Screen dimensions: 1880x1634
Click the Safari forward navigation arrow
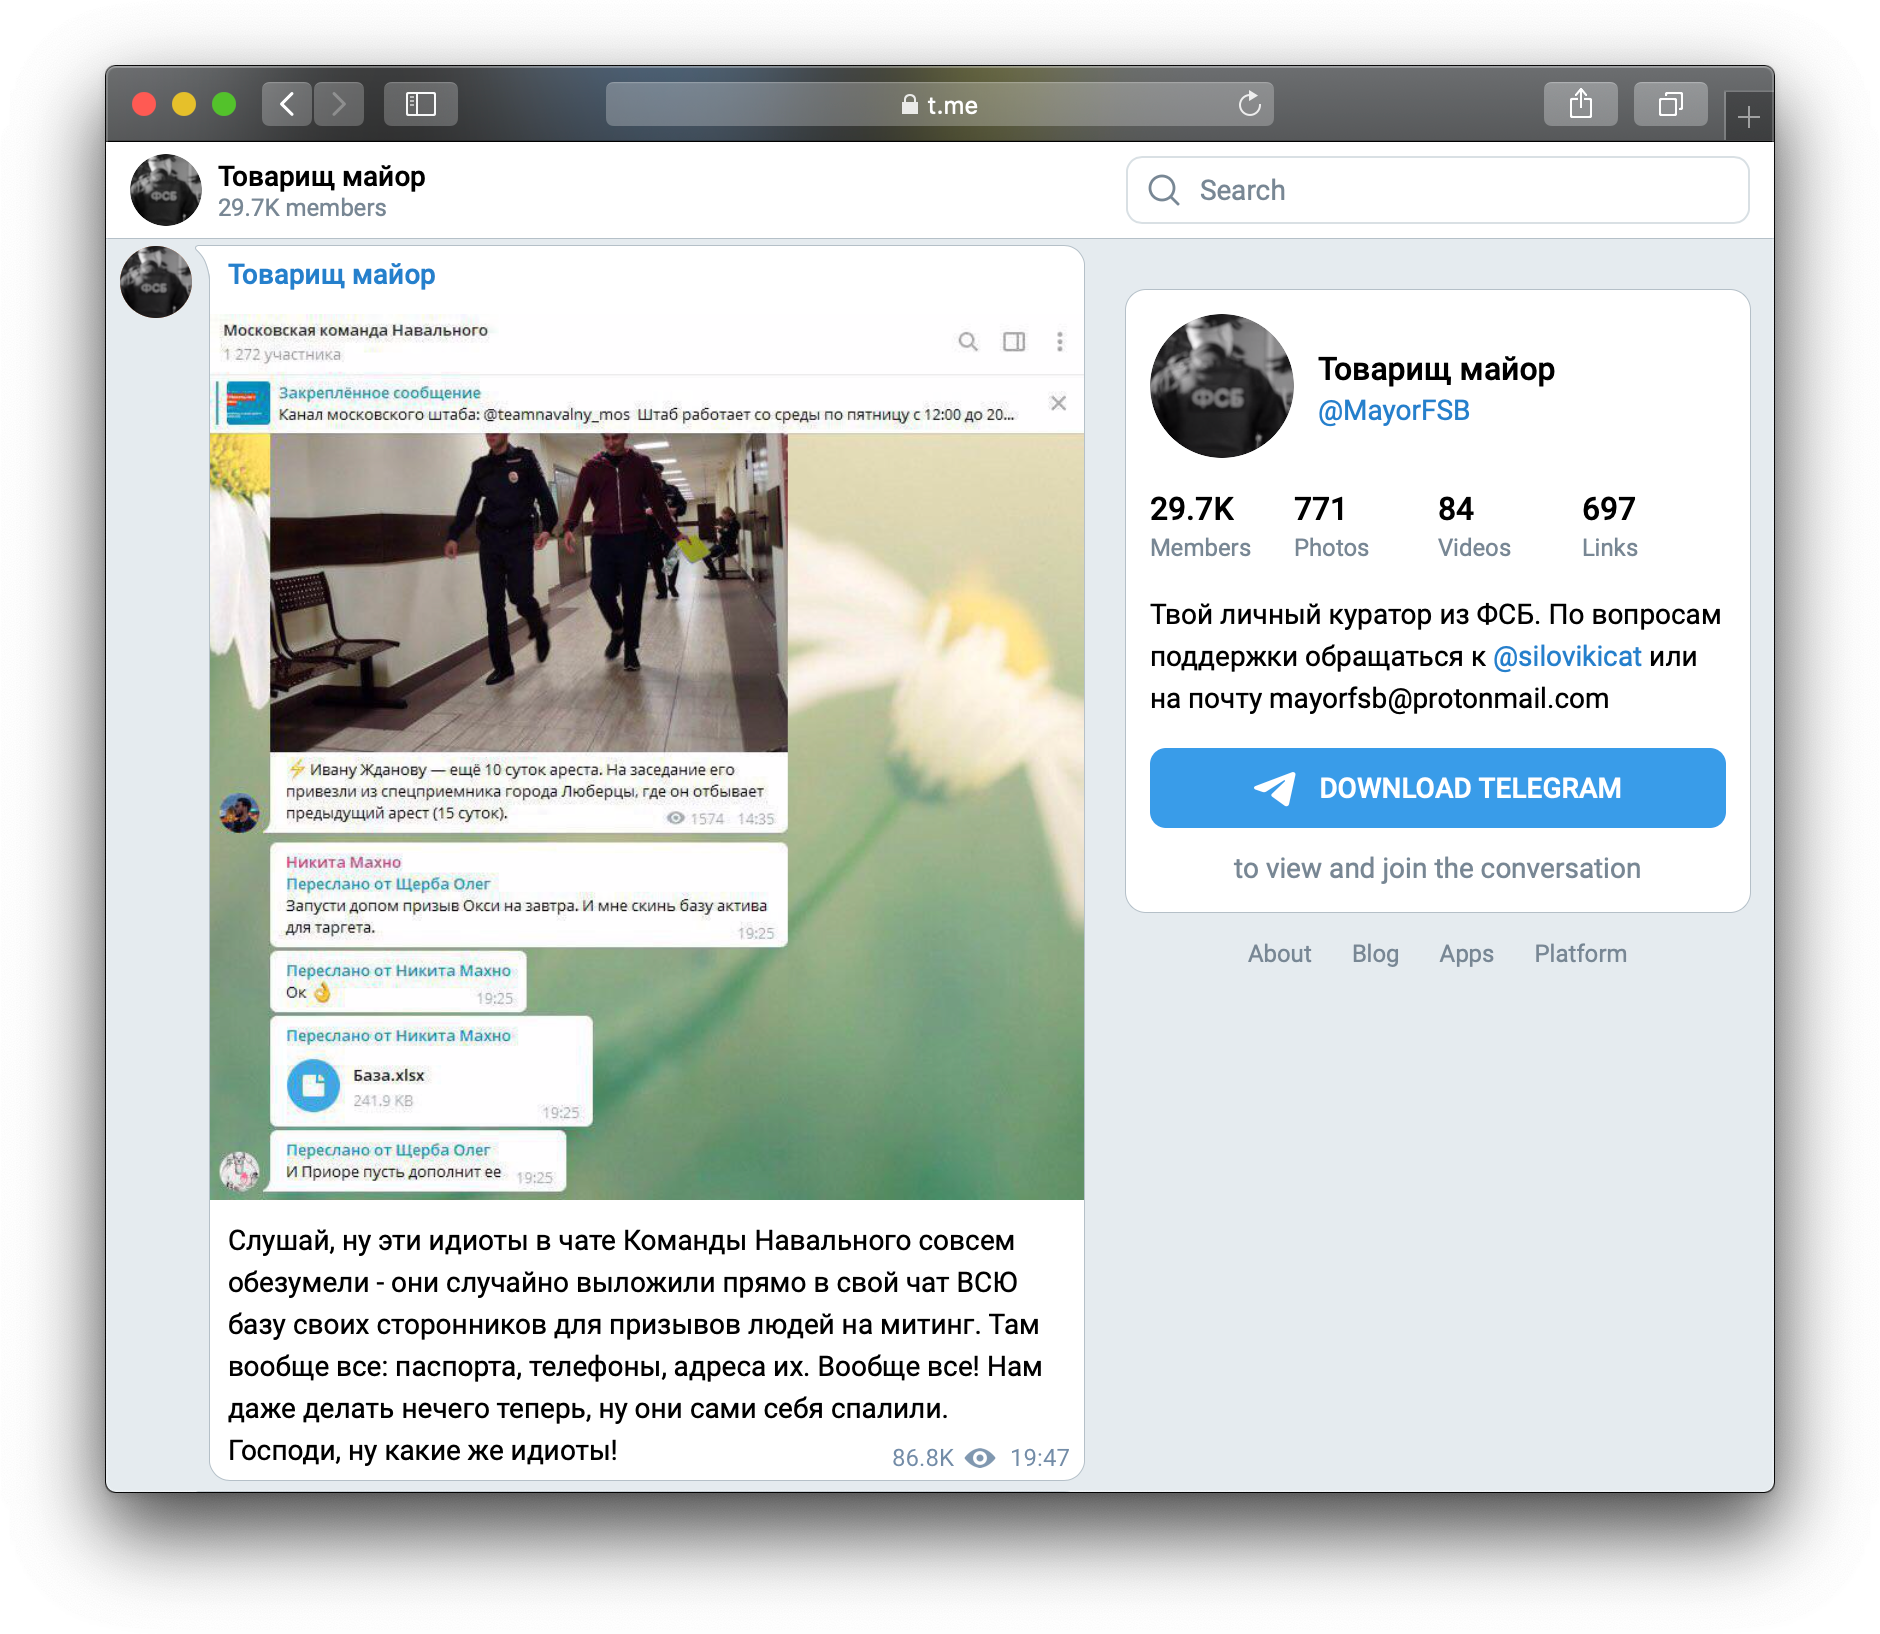(x=339, y=104)
